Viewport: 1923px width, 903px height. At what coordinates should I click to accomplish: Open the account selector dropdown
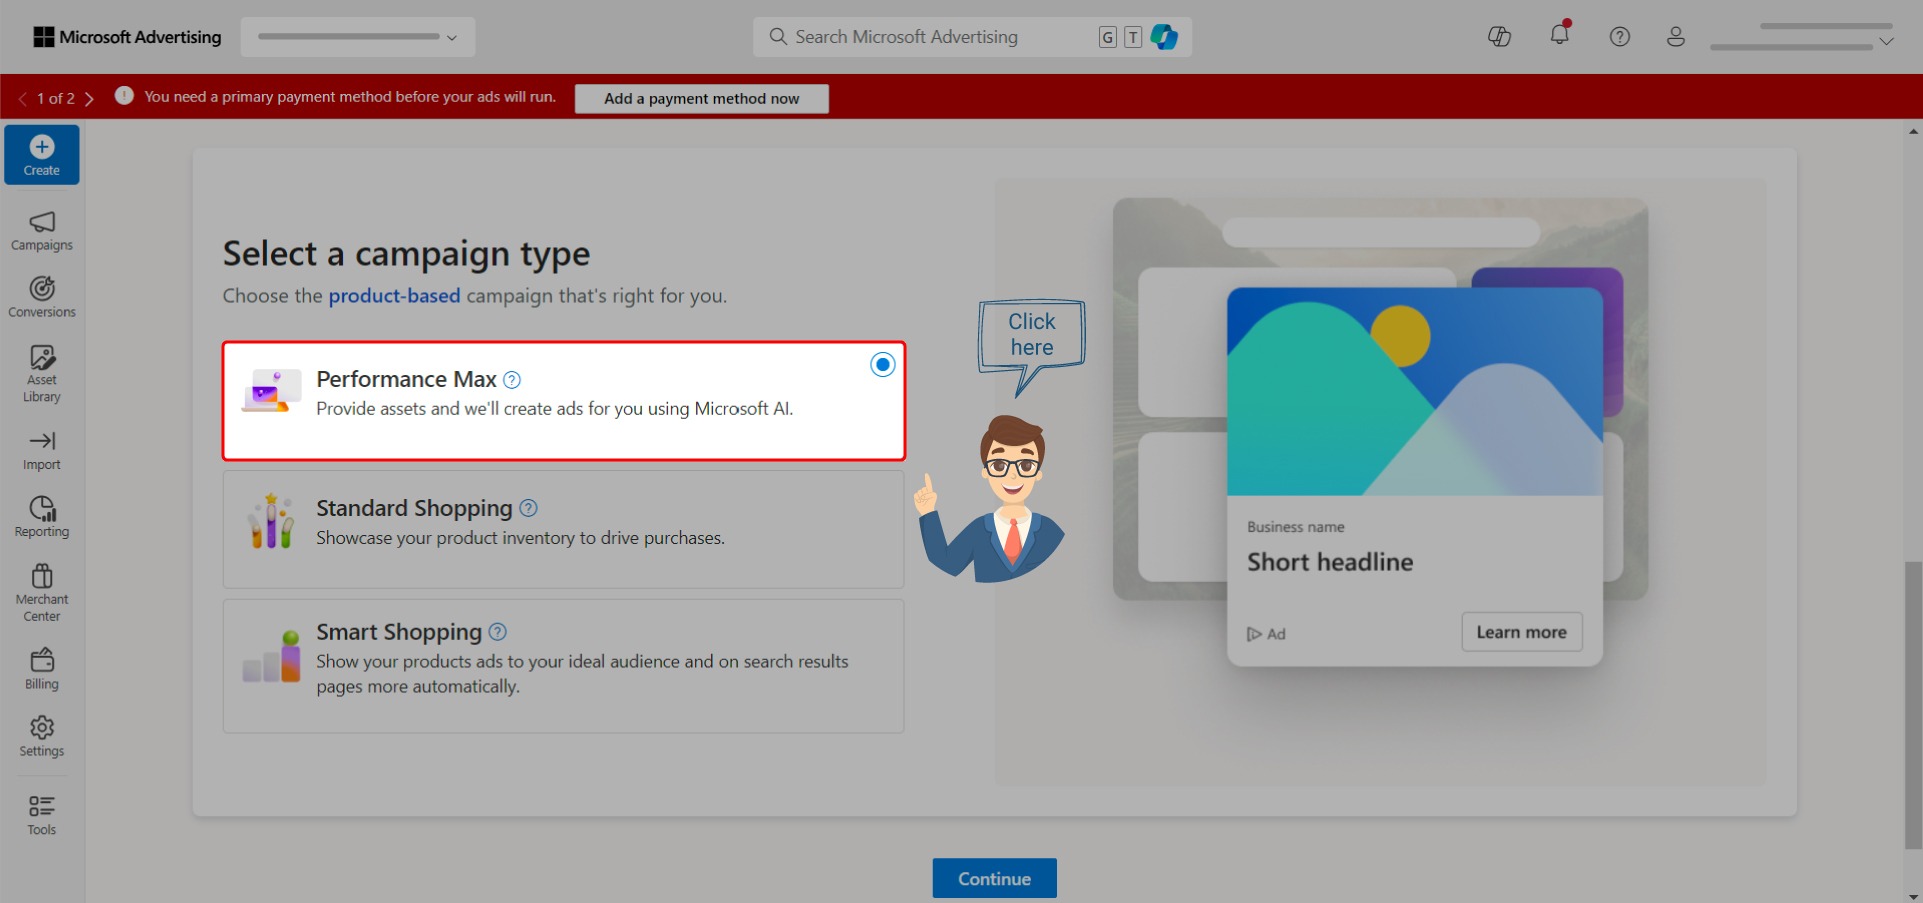tap(357, 36)
